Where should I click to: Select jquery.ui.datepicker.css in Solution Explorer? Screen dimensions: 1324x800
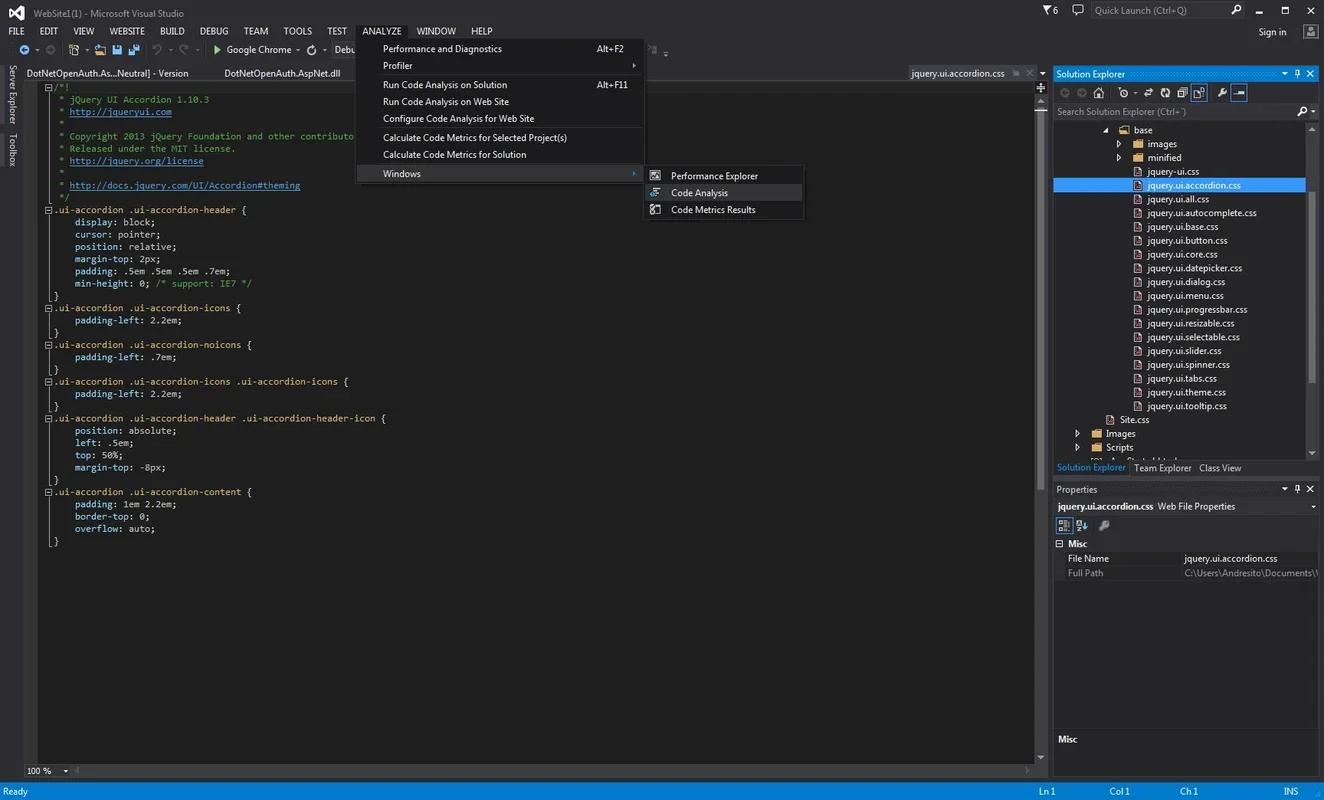[1194, 268]
